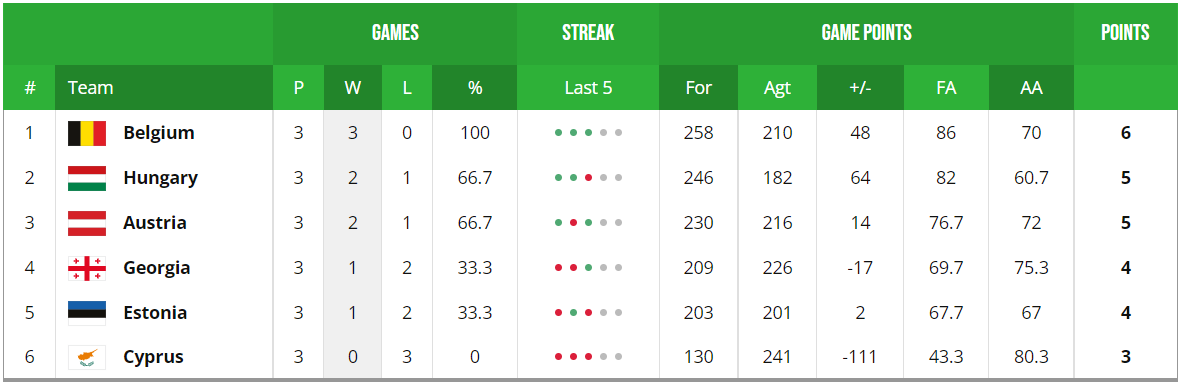Open the Hungary team link
Viewport: 1181px width, 382px height.
tap(160, 179)
